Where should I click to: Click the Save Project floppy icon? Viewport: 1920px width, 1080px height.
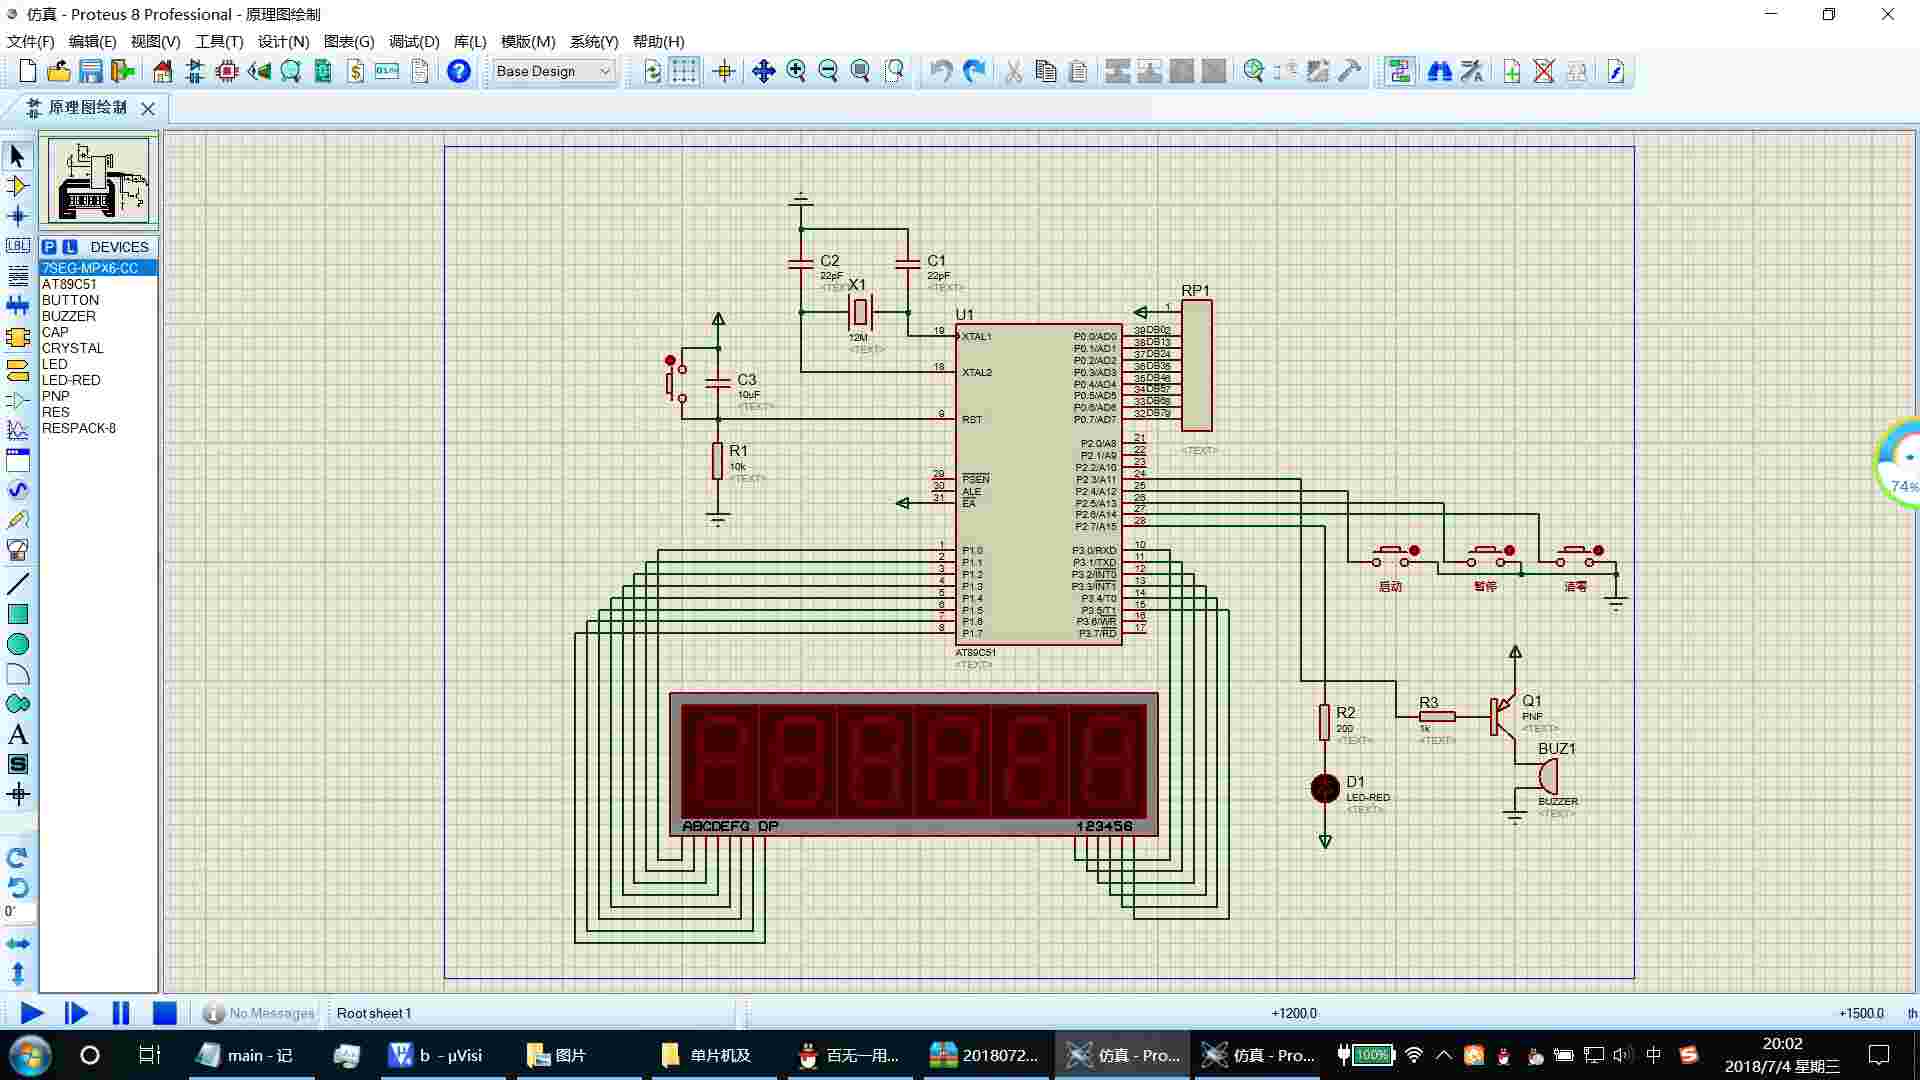click(91, 71)
